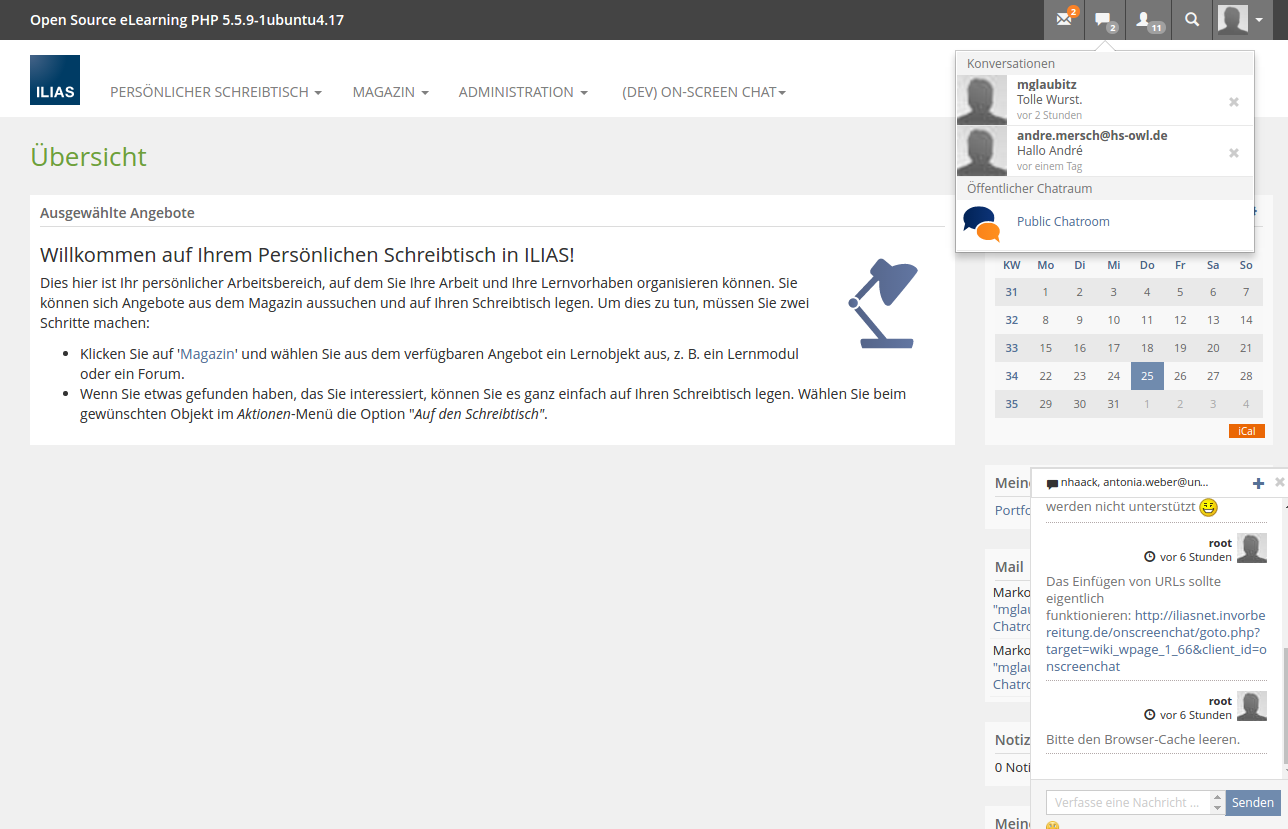Open the Administration menu
The width and height of the screenshot is (1288, 829).
pos(523,92)
